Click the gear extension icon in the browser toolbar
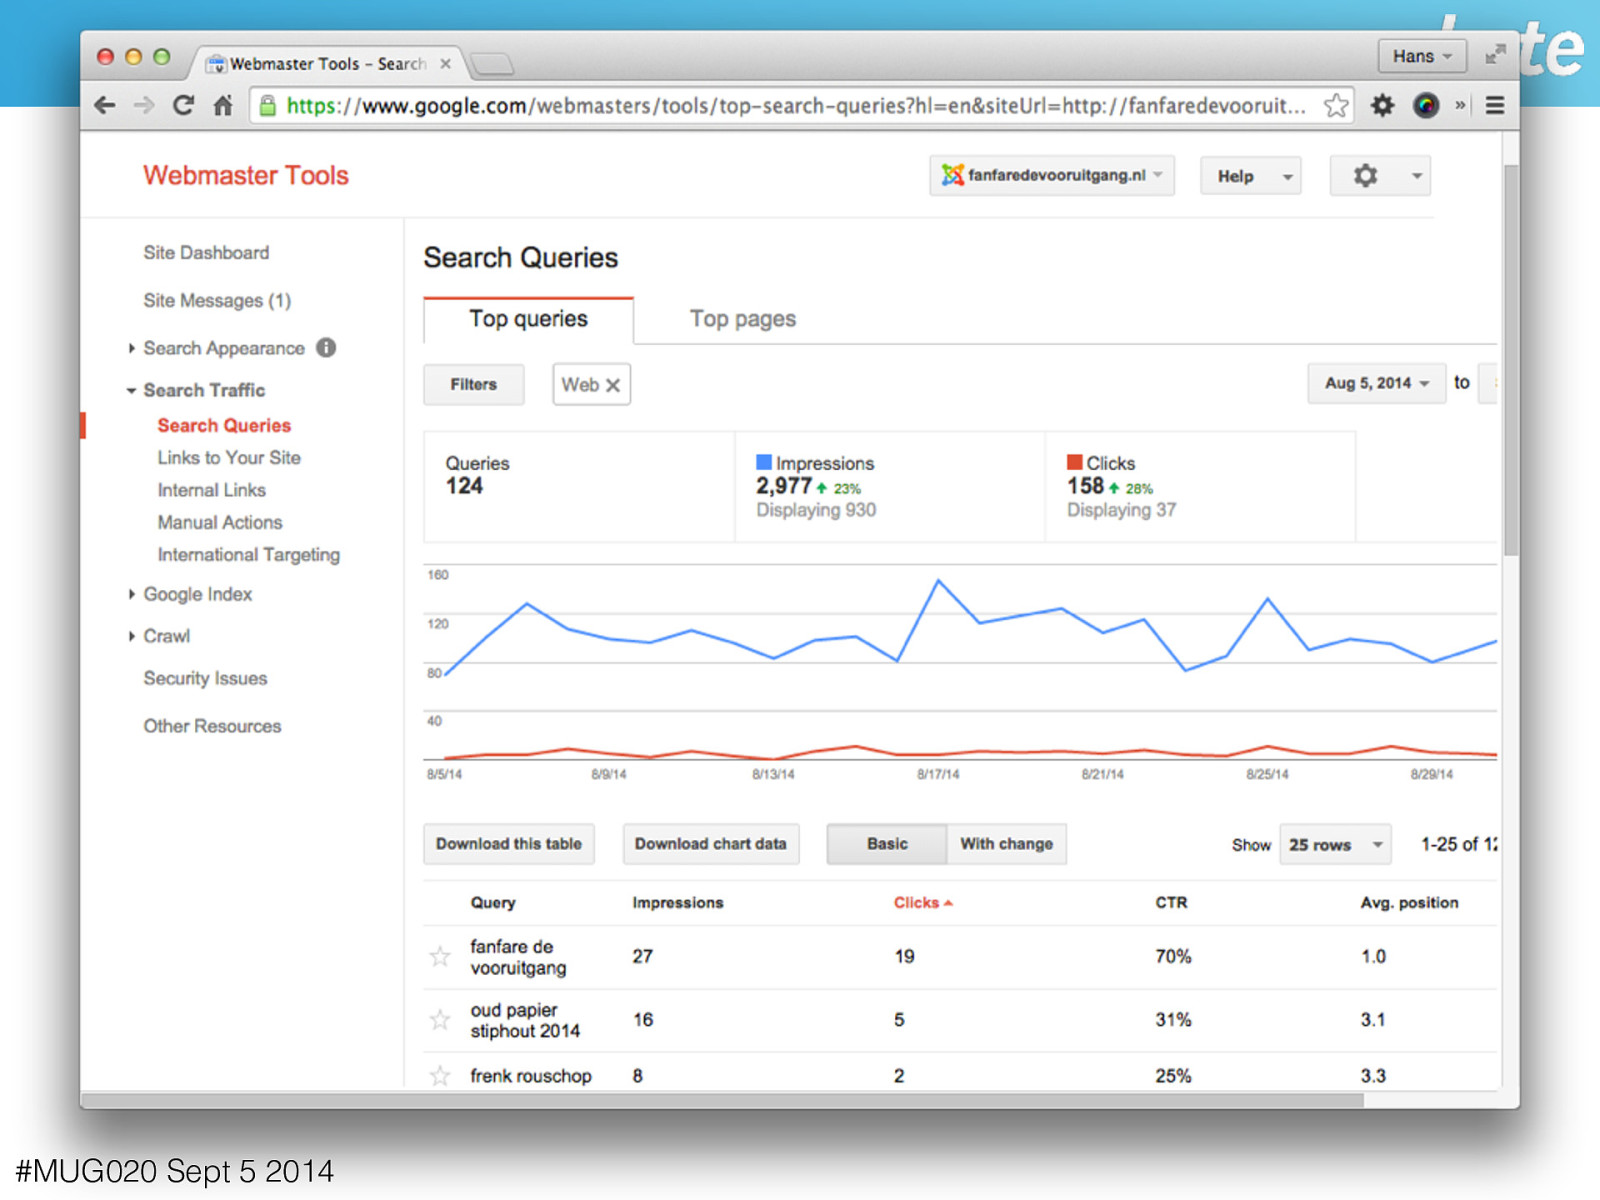Screen dimensions: 1600x1200 pyautogui.click(x=1382, y=105)
